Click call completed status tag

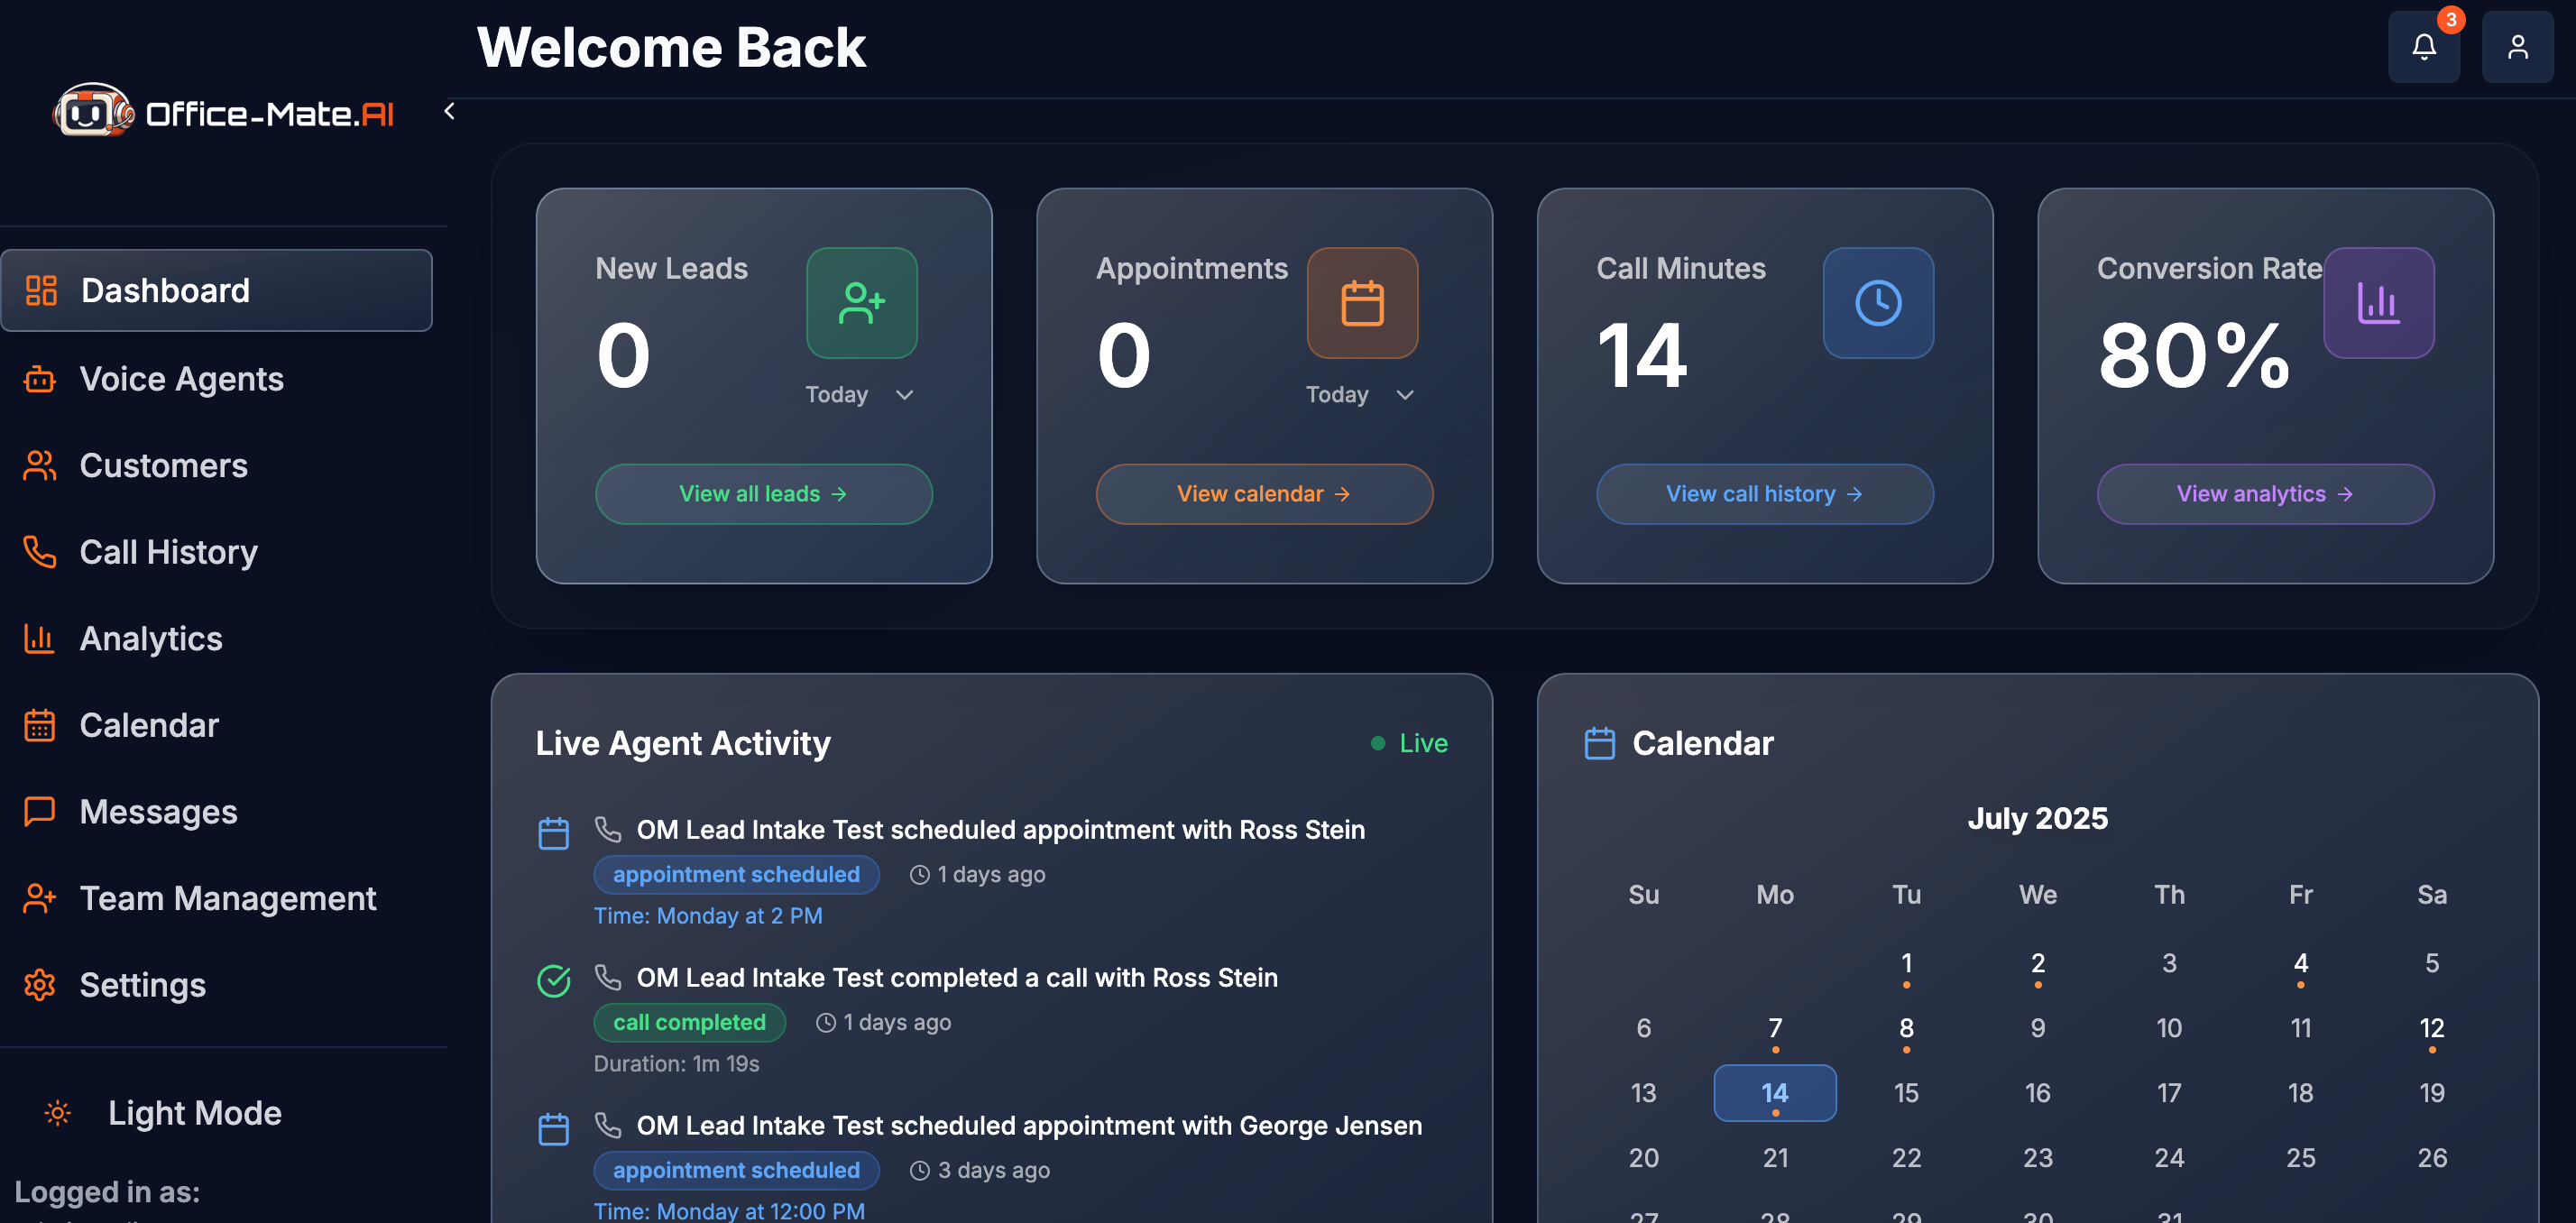click(x=690, y=1022)
